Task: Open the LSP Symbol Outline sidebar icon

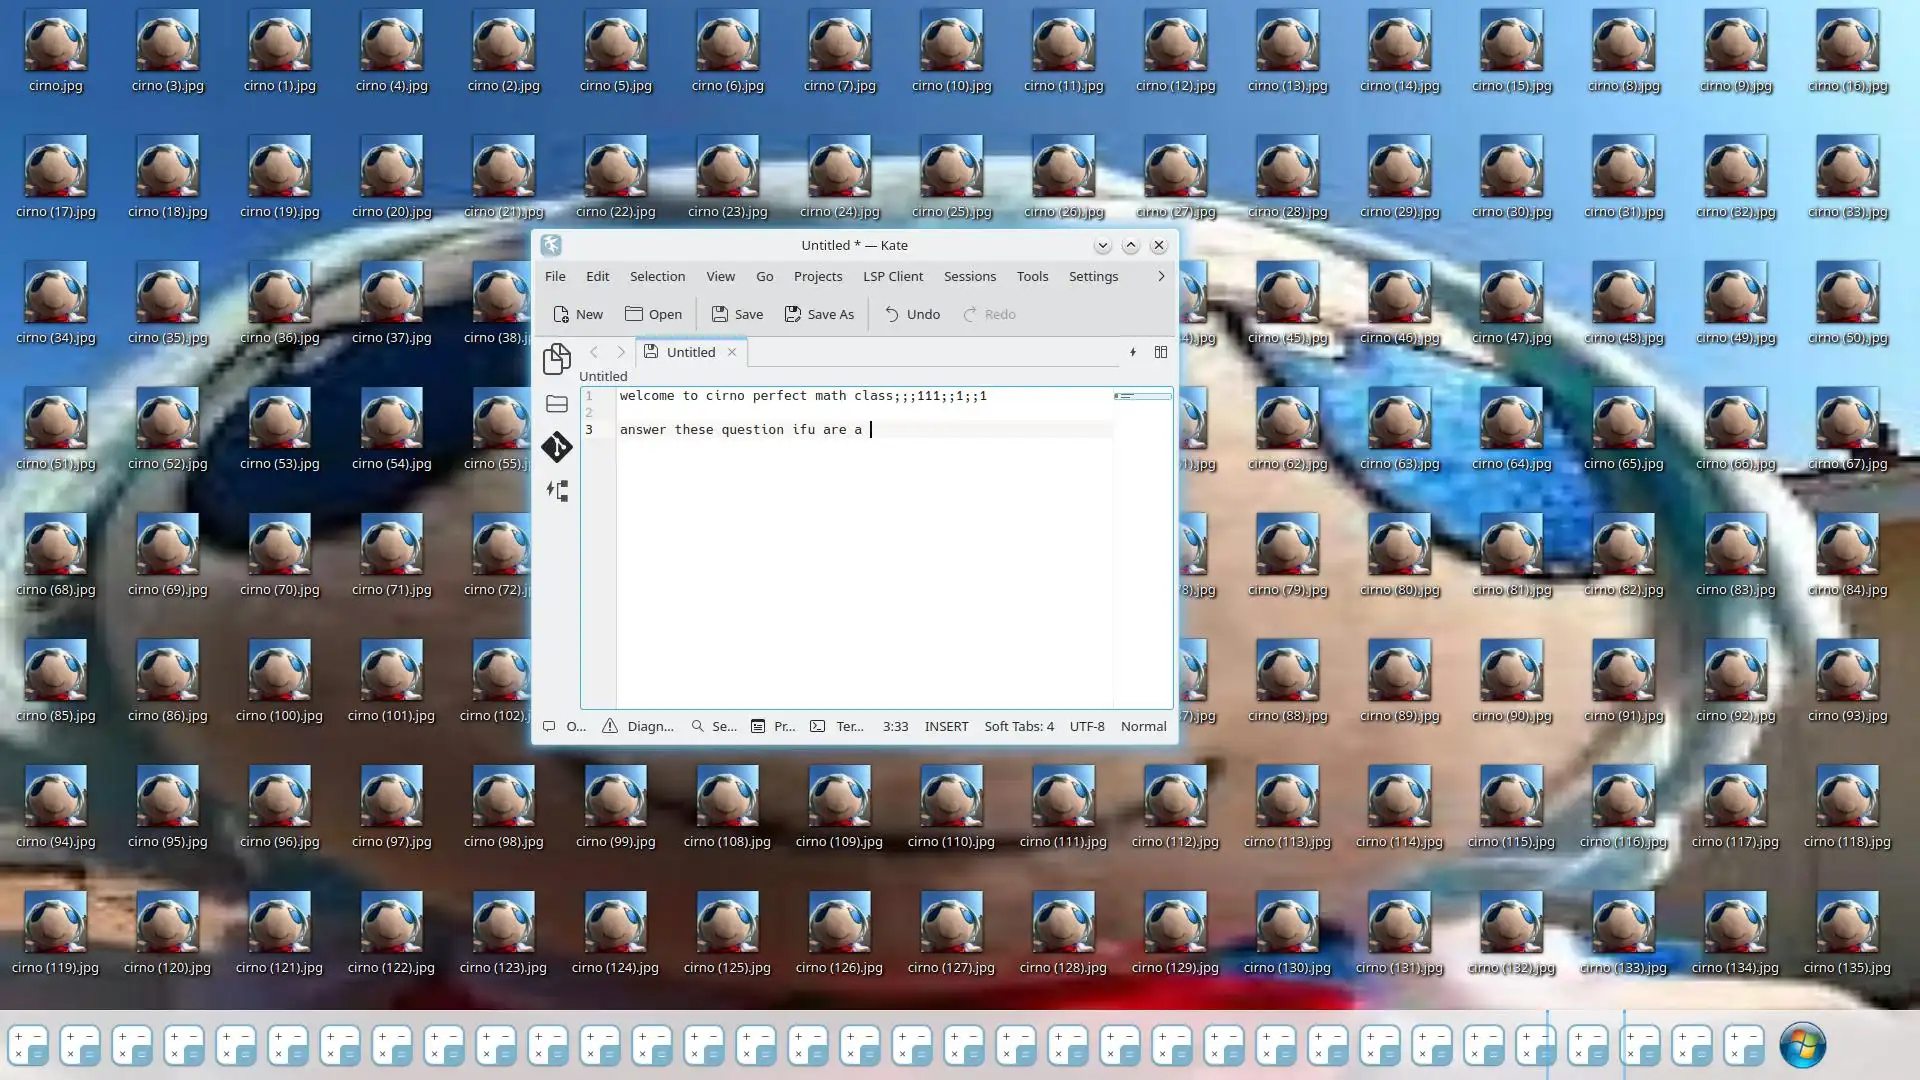Action: (556, 491)
